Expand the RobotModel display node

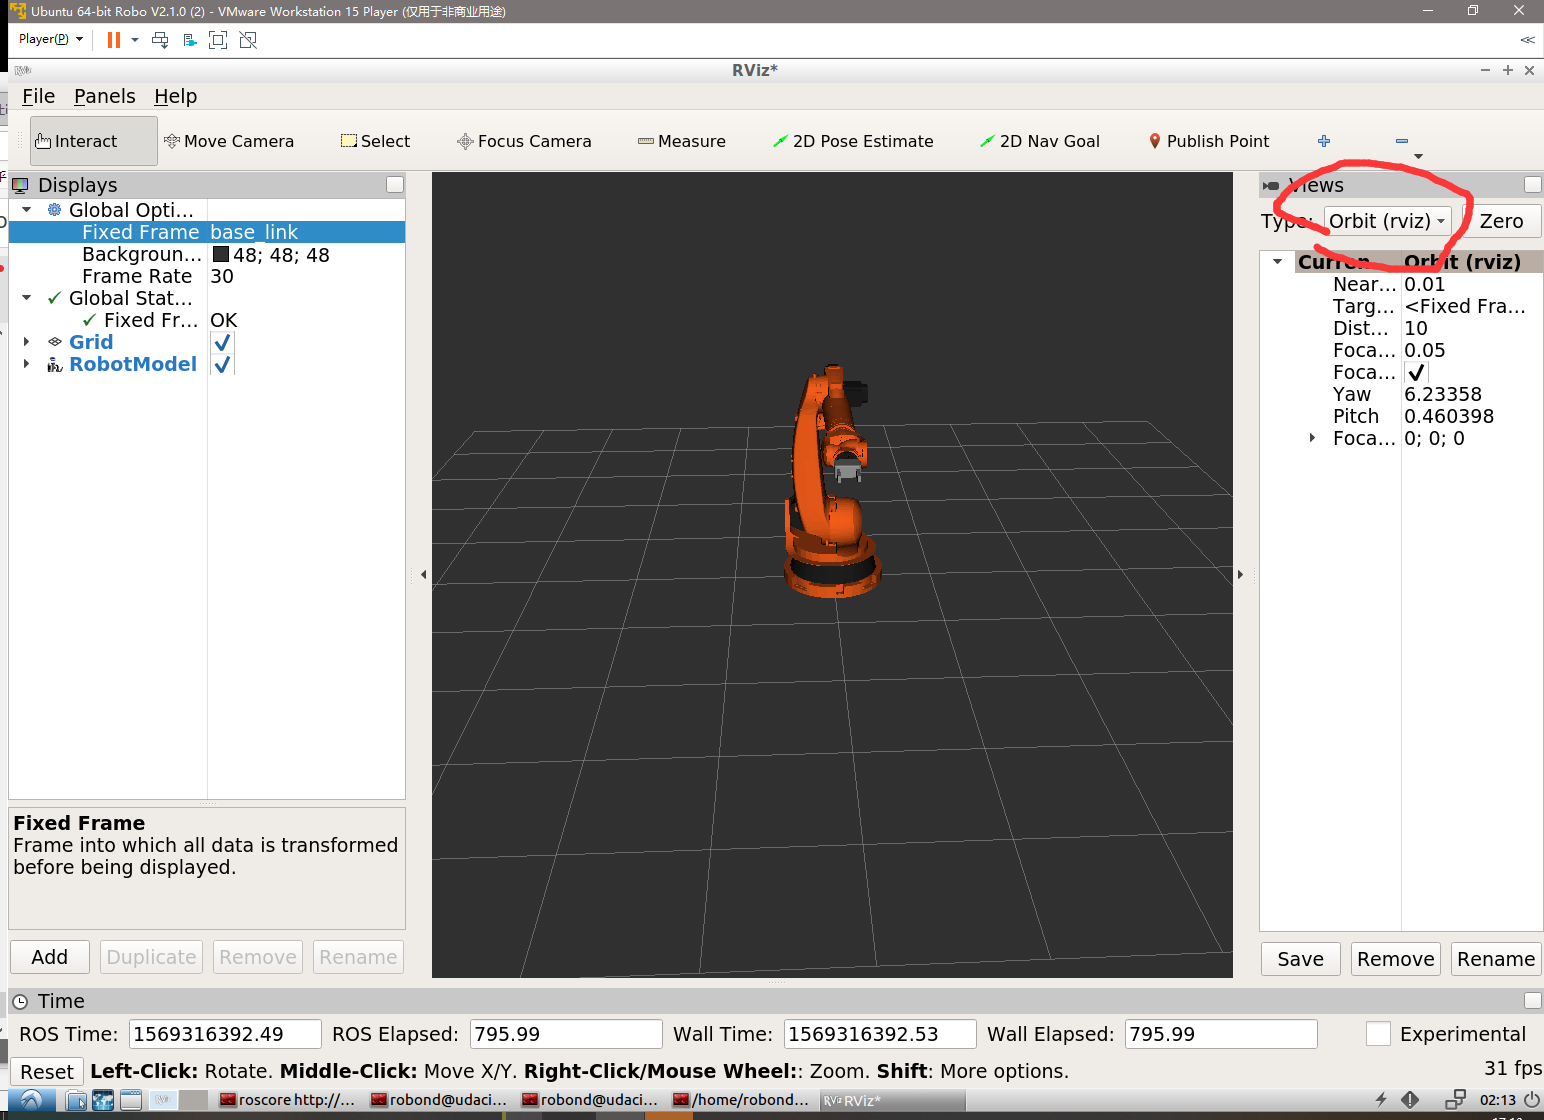pos(27,364)
